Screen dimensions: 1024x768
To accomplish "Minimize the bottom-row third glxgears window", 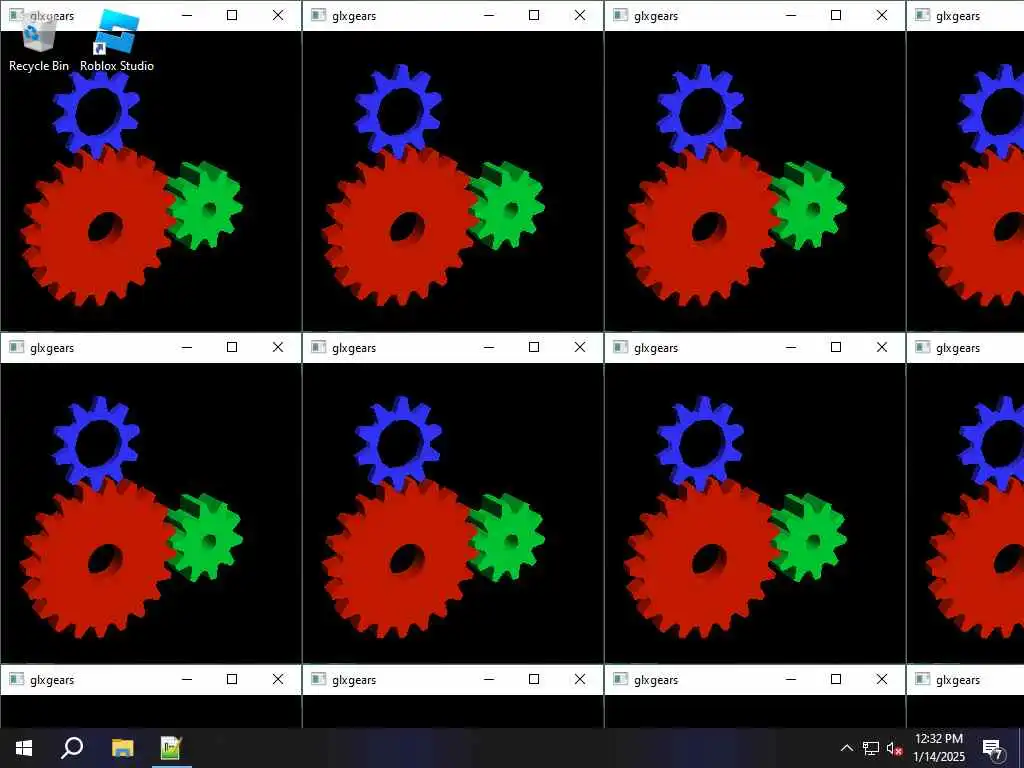I will pos(791,679).
